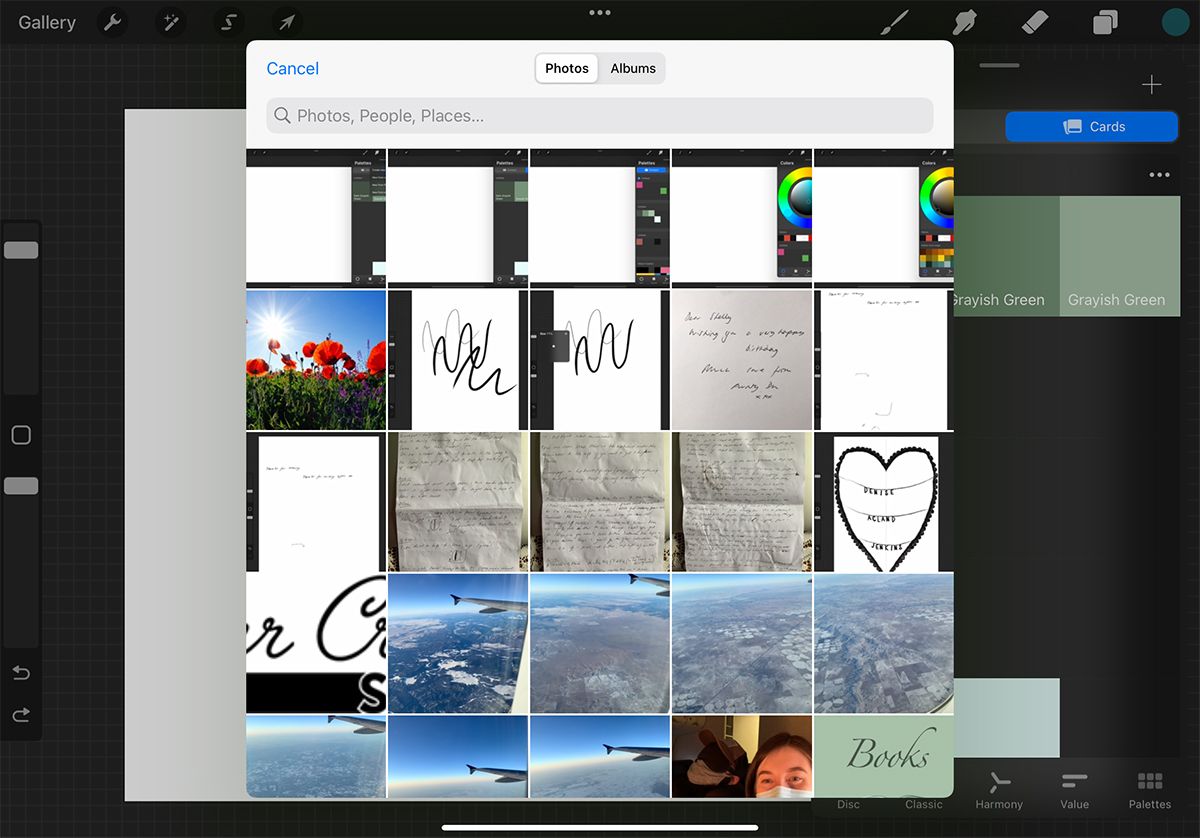1200x838 pixels.
Task: Select the pale blue palette swatch
Action: (x=1006, y=717)
